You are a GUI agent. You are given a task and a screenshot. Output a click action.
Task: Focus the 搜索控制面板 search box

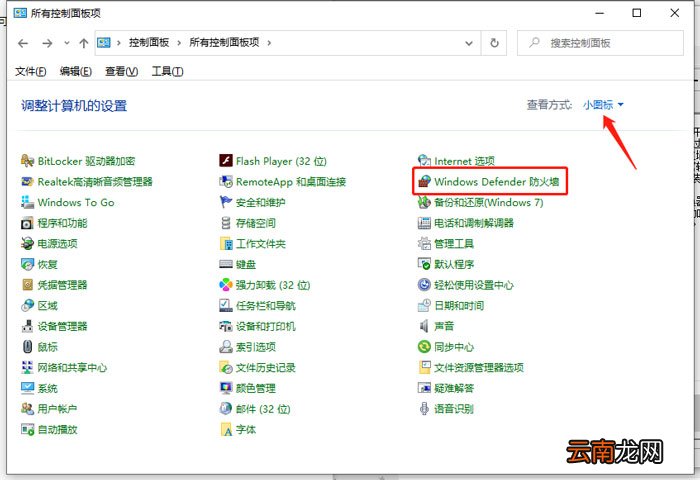(600, 43)
